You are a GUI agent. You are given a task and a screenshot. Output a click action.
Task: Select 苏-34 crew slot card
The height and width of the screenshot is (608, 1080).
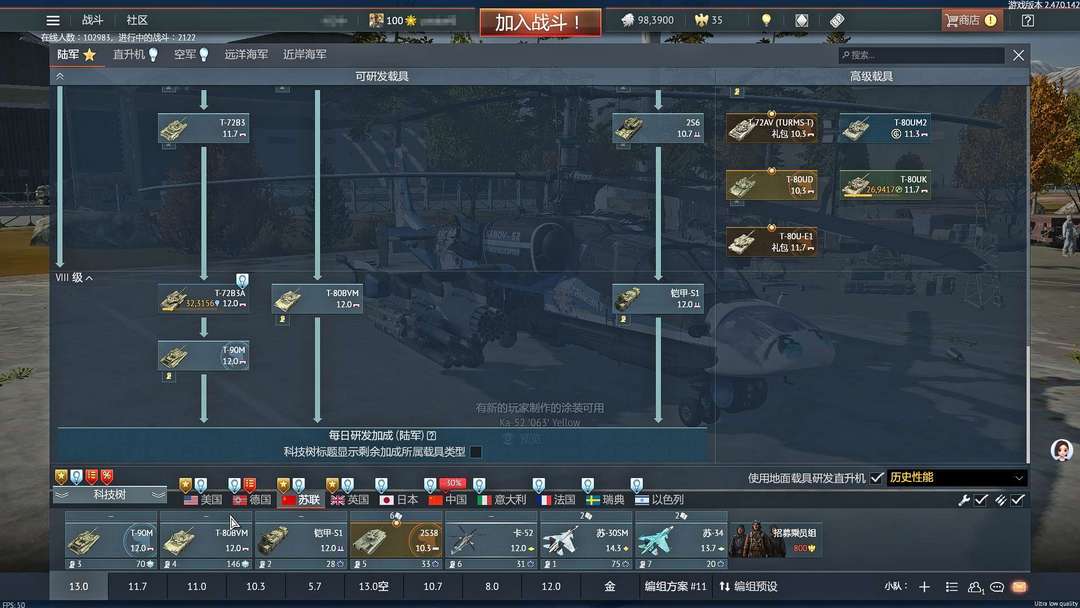(x=681, y=541)
